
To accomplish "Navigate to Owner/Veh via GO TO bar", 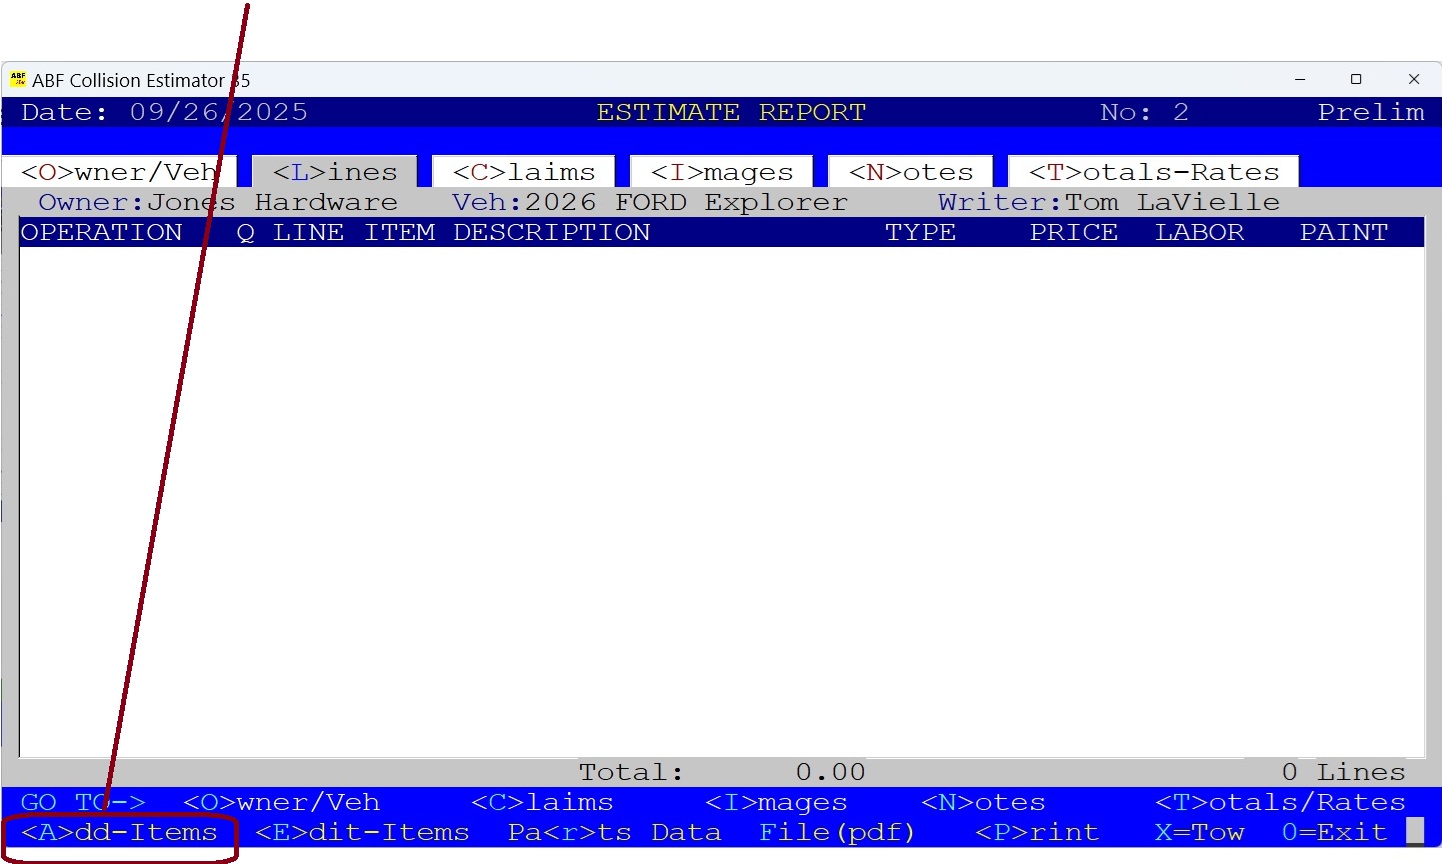I will pyautogui.click(x=280, y=801).
